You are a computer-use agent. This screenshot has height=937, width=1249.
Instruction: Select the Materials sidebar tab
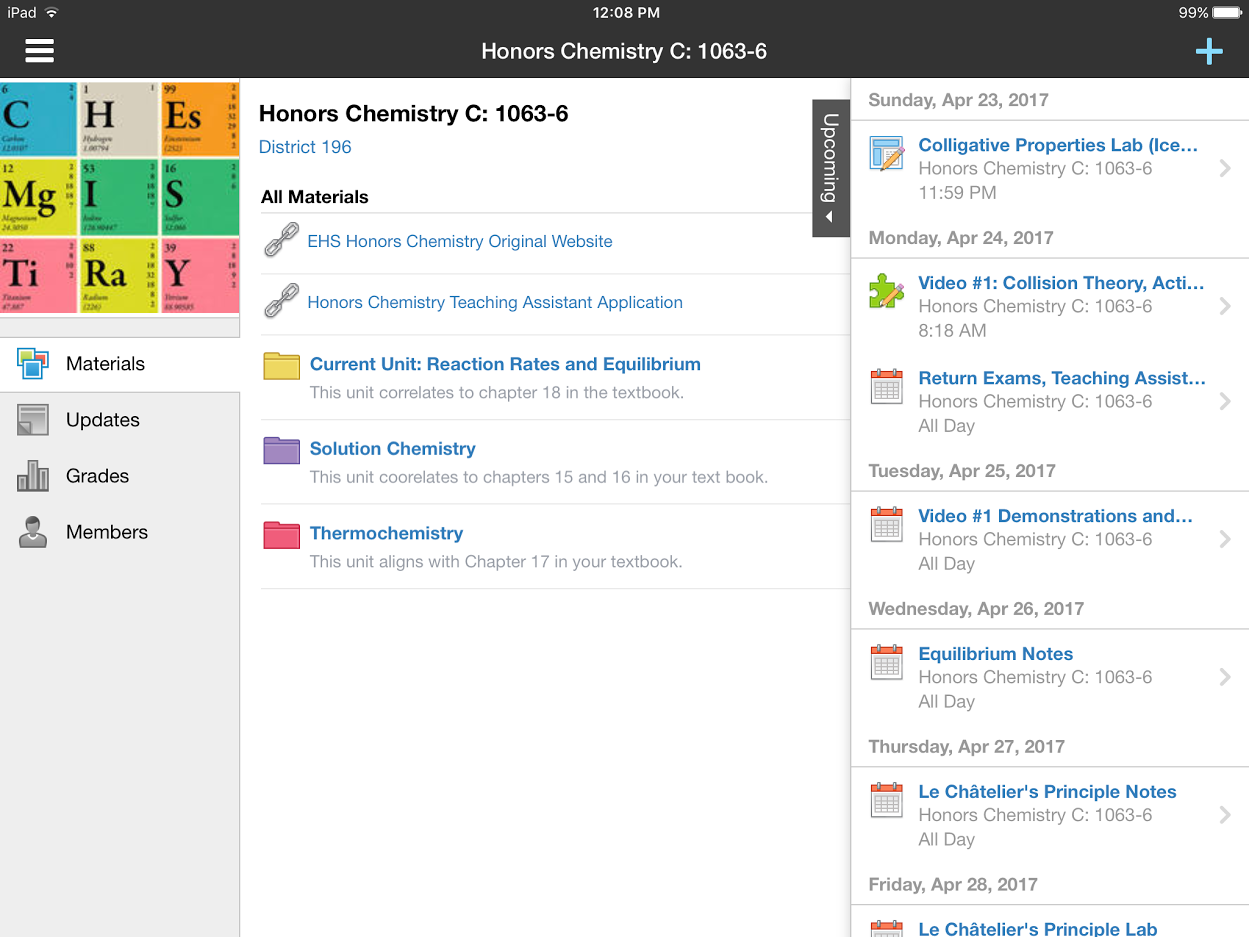[x=120, y=364]
